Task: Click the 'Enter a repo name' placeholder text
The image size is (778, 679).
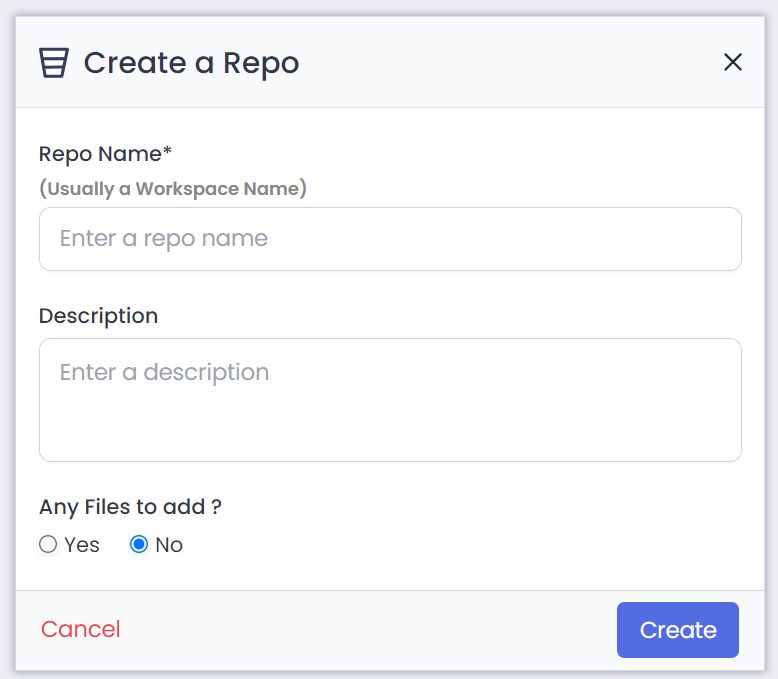Action: pos(164,239)
